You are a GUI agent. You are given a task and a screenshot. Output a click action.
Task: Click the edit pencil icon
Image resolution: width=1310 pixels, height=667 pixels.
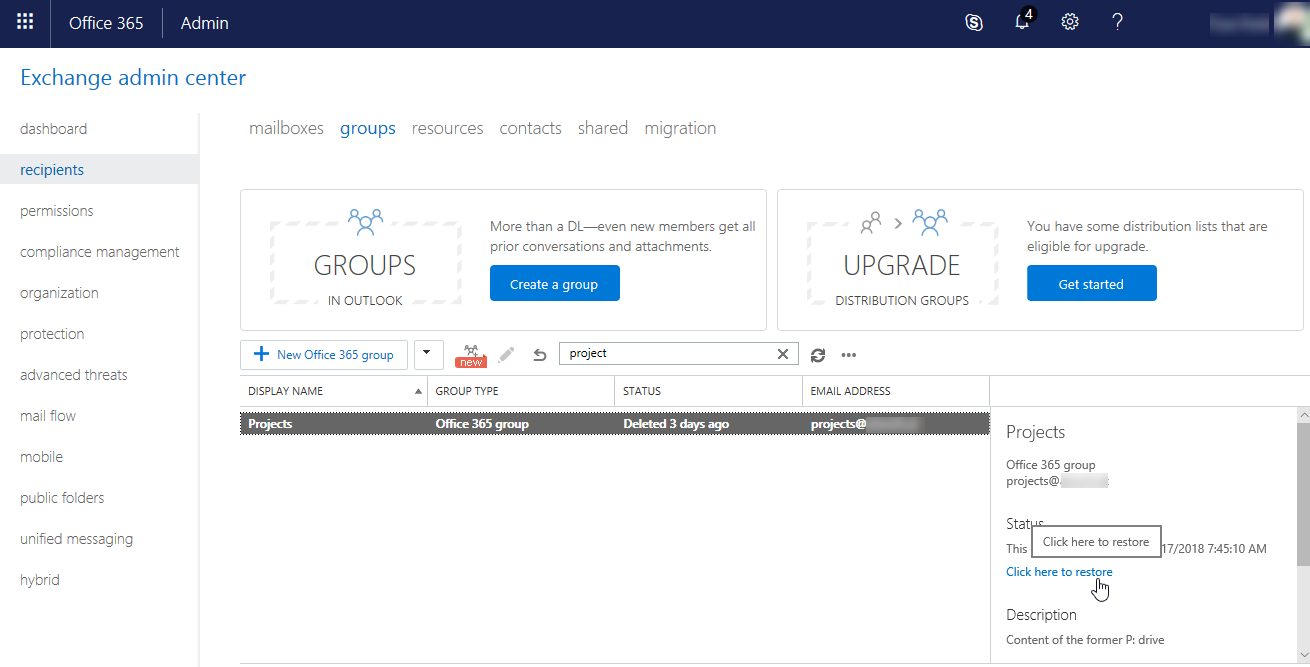click(507, 354)
